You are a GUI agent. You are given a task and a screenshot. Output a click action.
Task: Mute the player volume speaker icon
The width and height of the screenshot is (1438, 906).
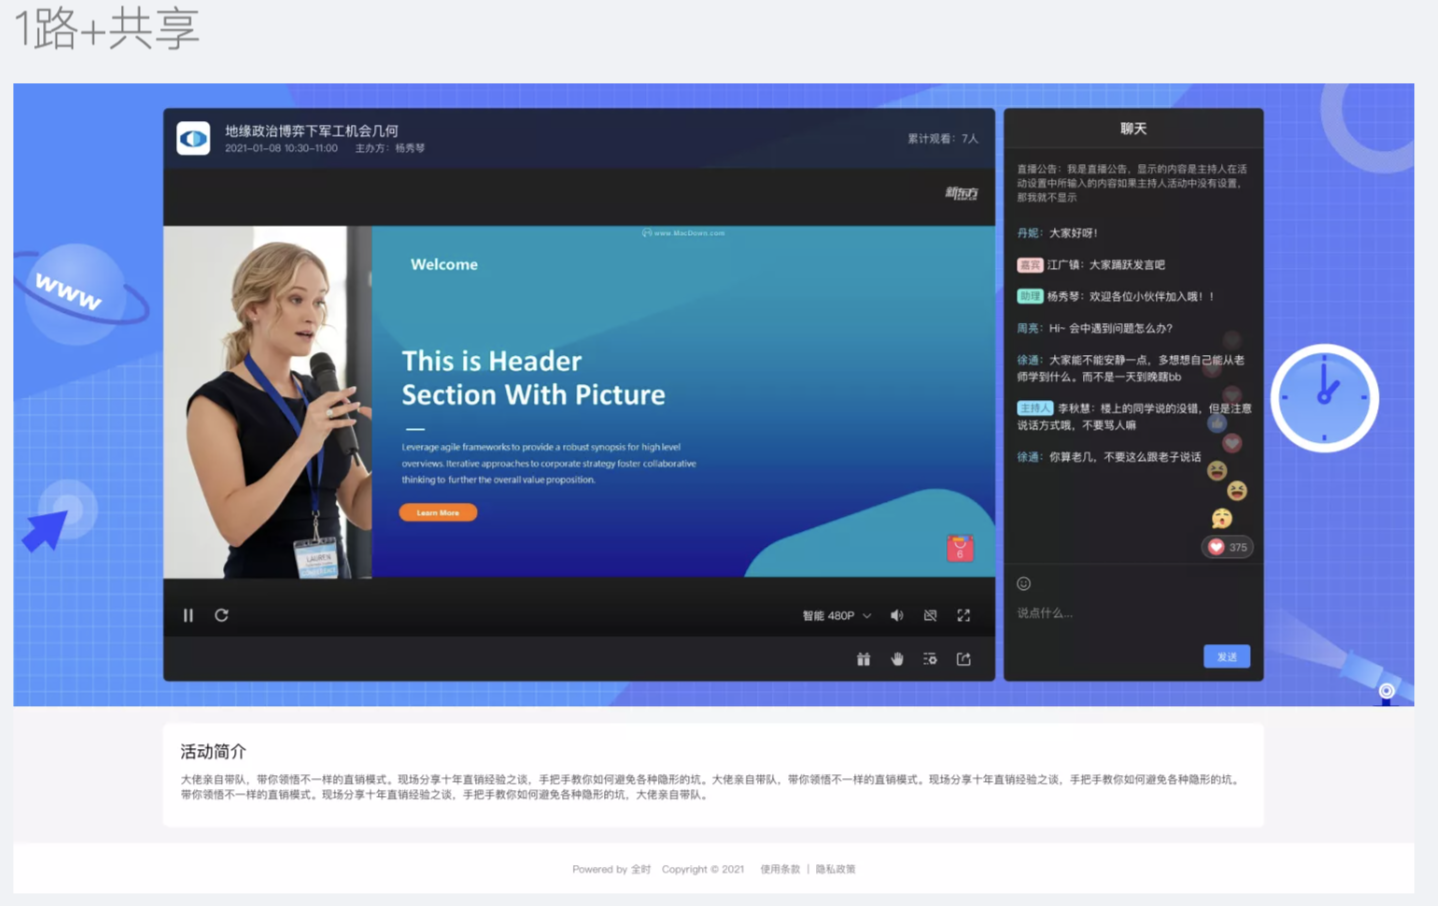tap(897, 616)
